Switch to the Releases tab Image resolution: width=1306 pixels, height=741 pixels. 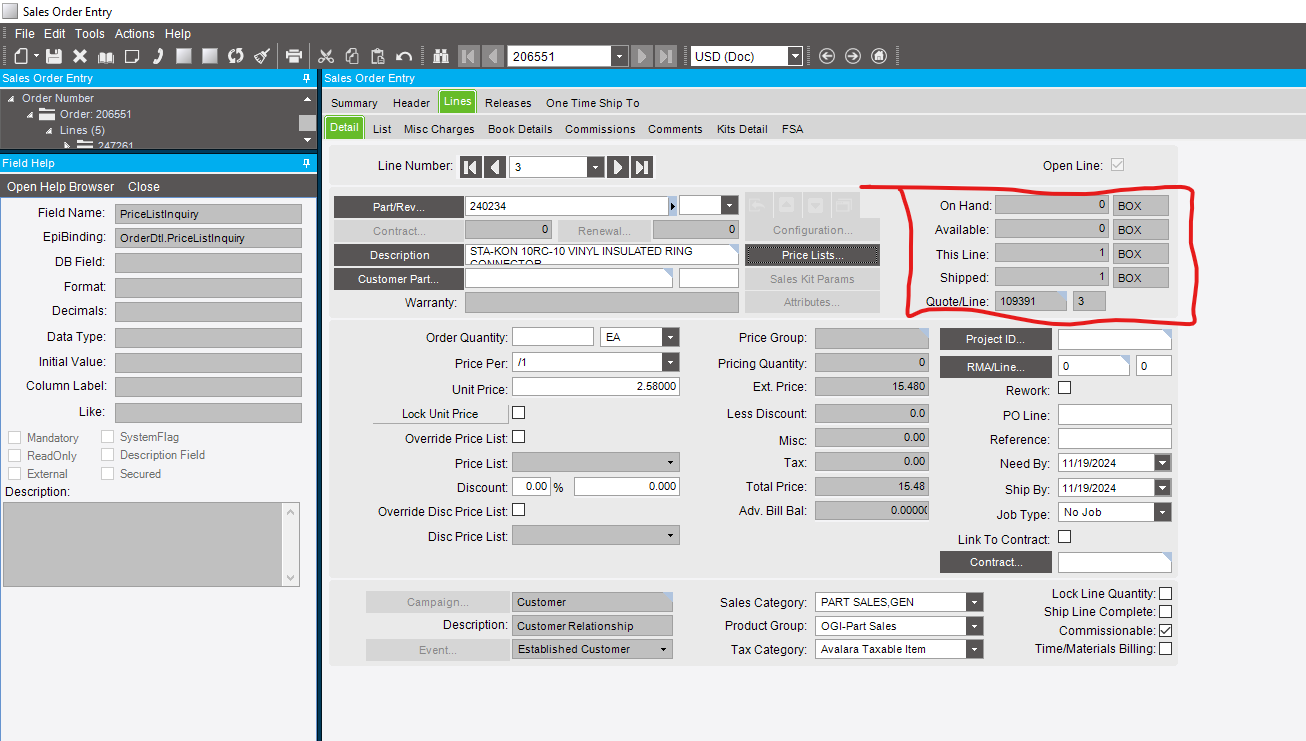click(x=508, y=103)
